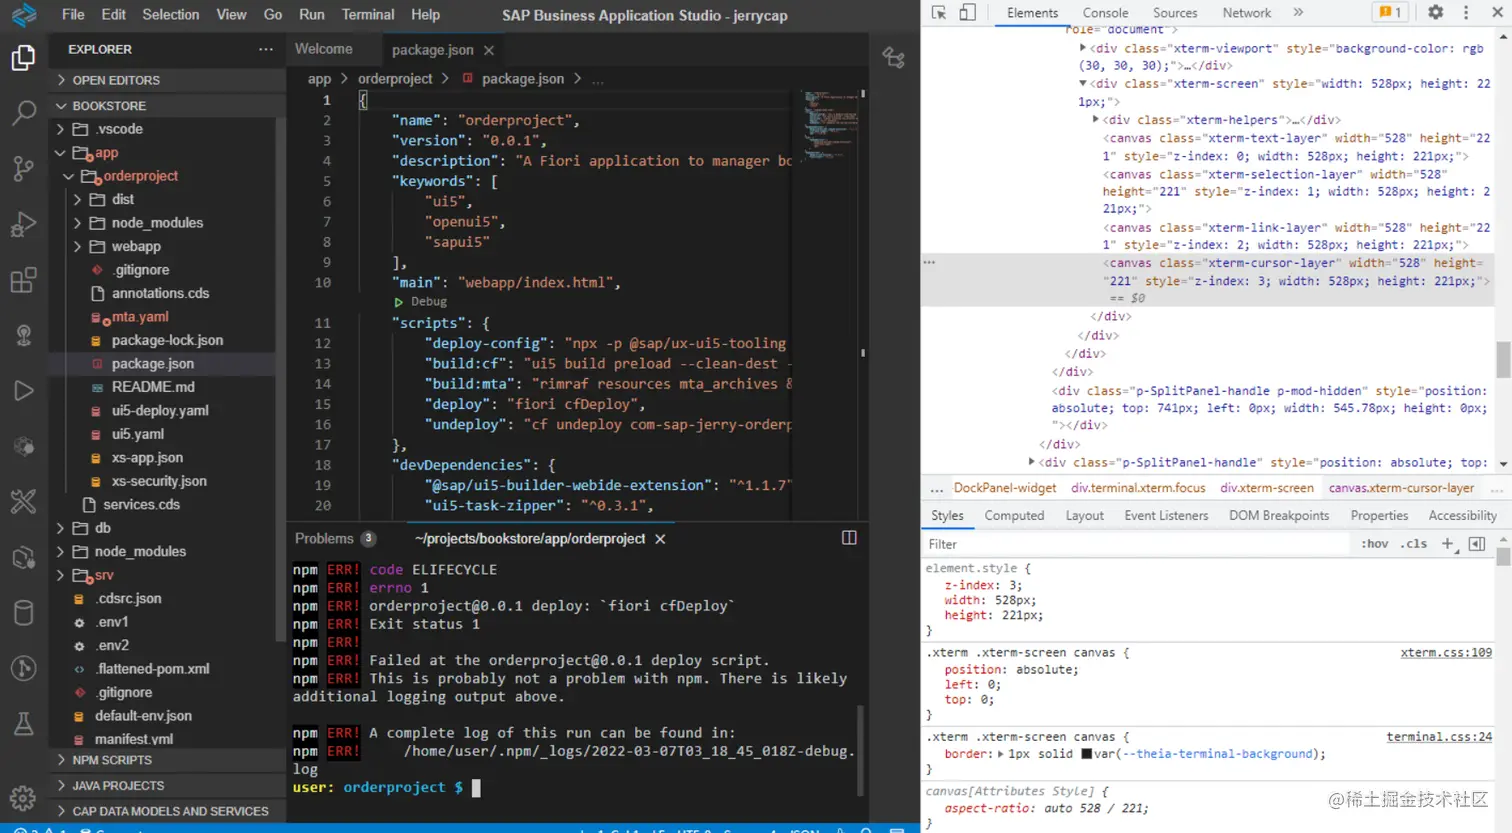
Task: Click the Run Configurations play icon
Action: pos(23,390)
